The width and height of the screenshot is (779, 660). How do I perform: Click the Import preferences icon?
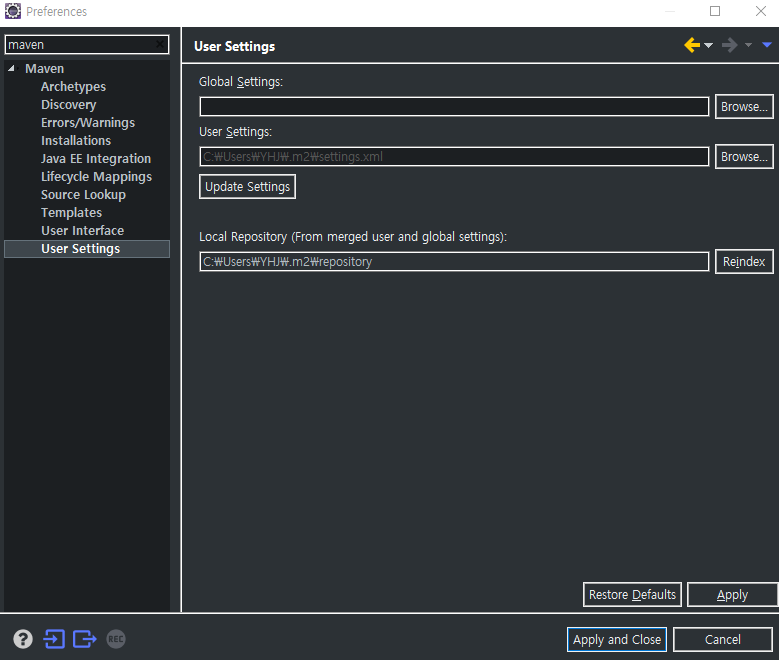point(54,639)
